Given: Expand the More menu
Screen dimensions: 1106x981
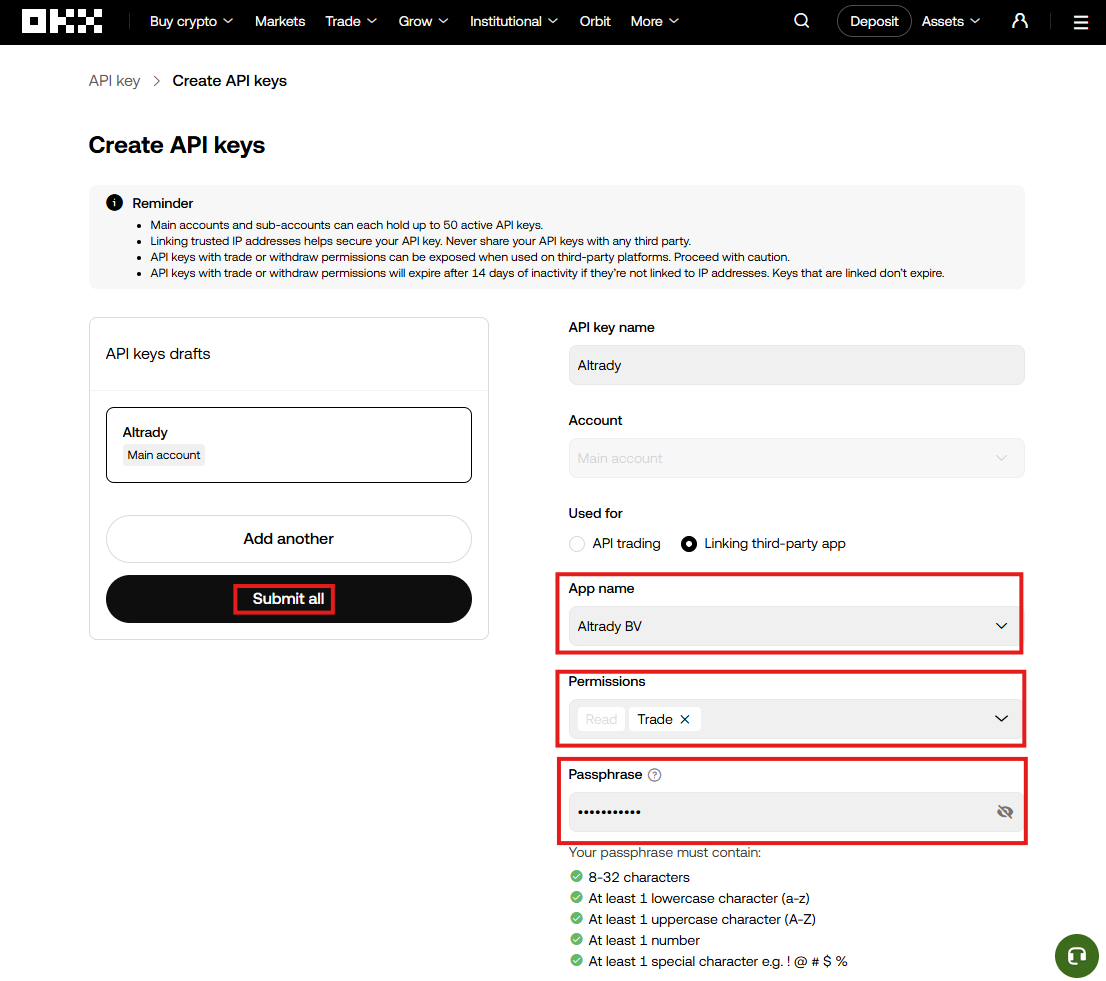Looking at the screenshot, I should (x=655, y=21).
